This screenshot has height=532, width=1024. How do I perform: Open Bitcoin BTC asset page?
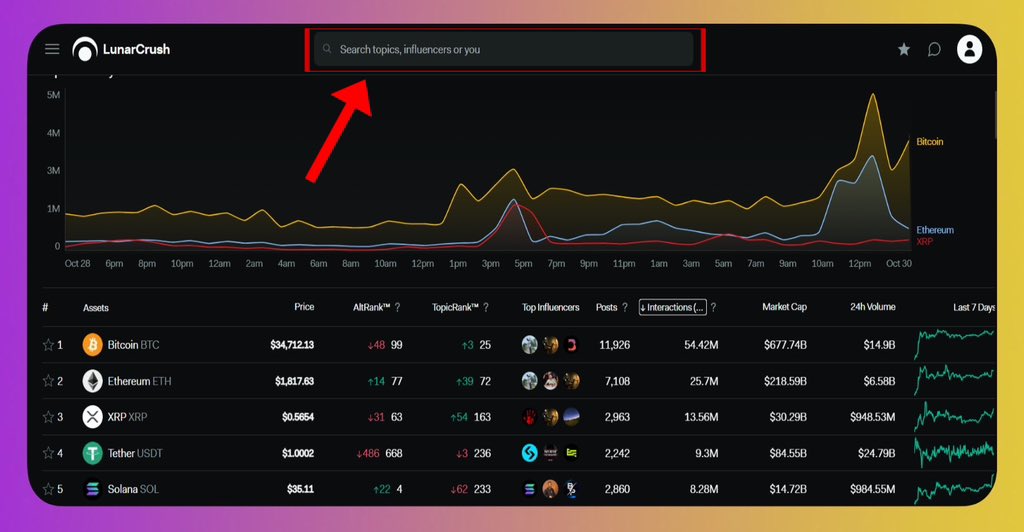click(x=133, y=345)
